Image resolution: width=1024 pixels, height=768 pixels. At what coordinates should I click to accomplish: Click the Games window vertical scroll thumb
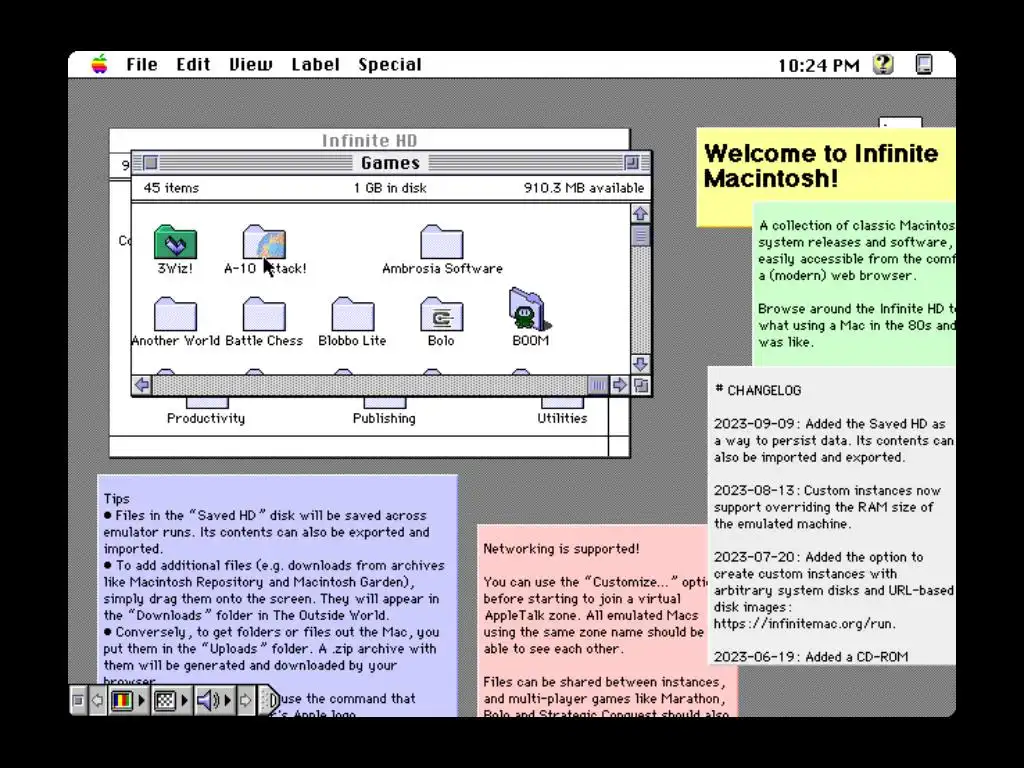641,235
